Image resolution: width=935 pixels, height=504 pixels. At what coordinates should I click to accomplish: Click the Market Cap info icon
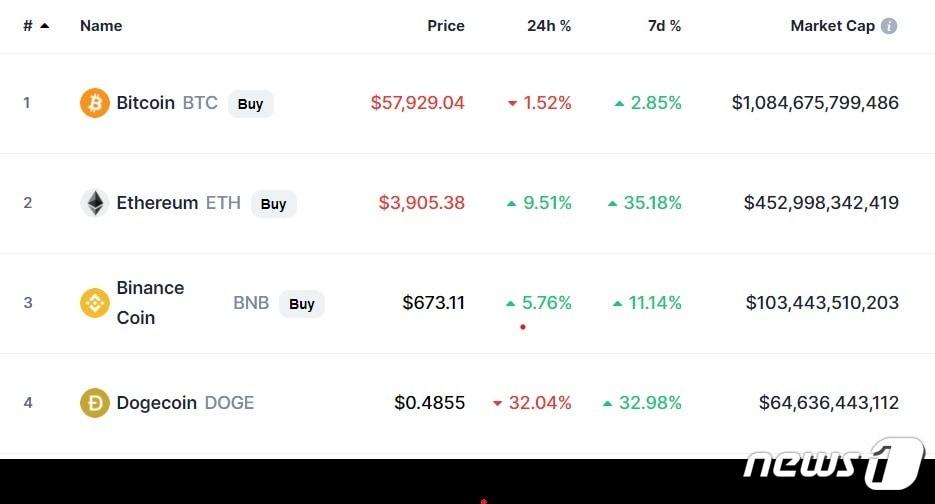point(889,26)
